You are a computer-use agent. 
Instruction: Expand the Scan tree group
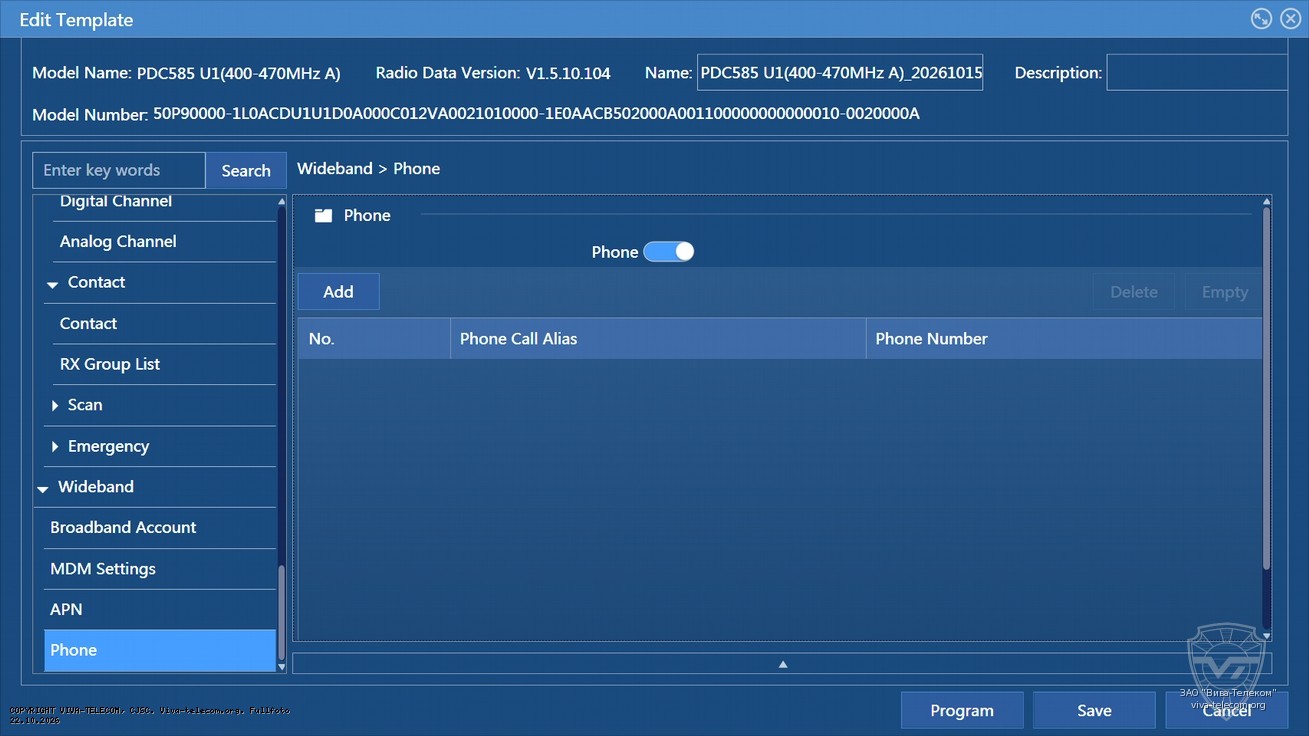click(55, 405)
